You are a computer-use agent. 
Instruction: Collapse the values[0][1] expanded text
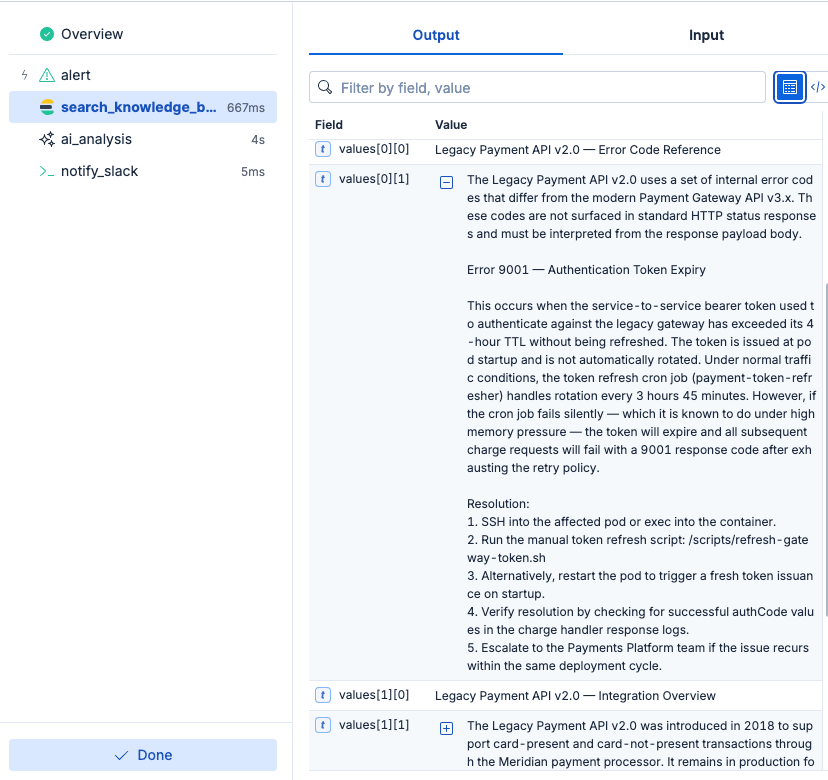click(447, 182)
